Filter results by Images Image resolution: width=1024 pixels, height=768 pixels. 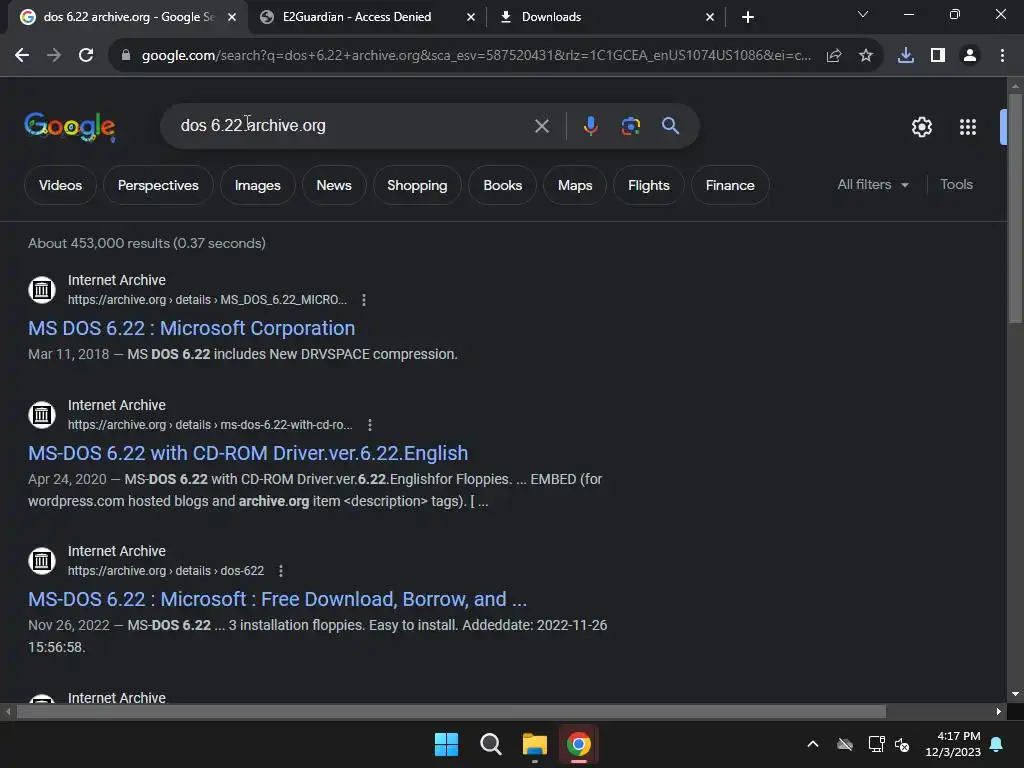[257, 185]
